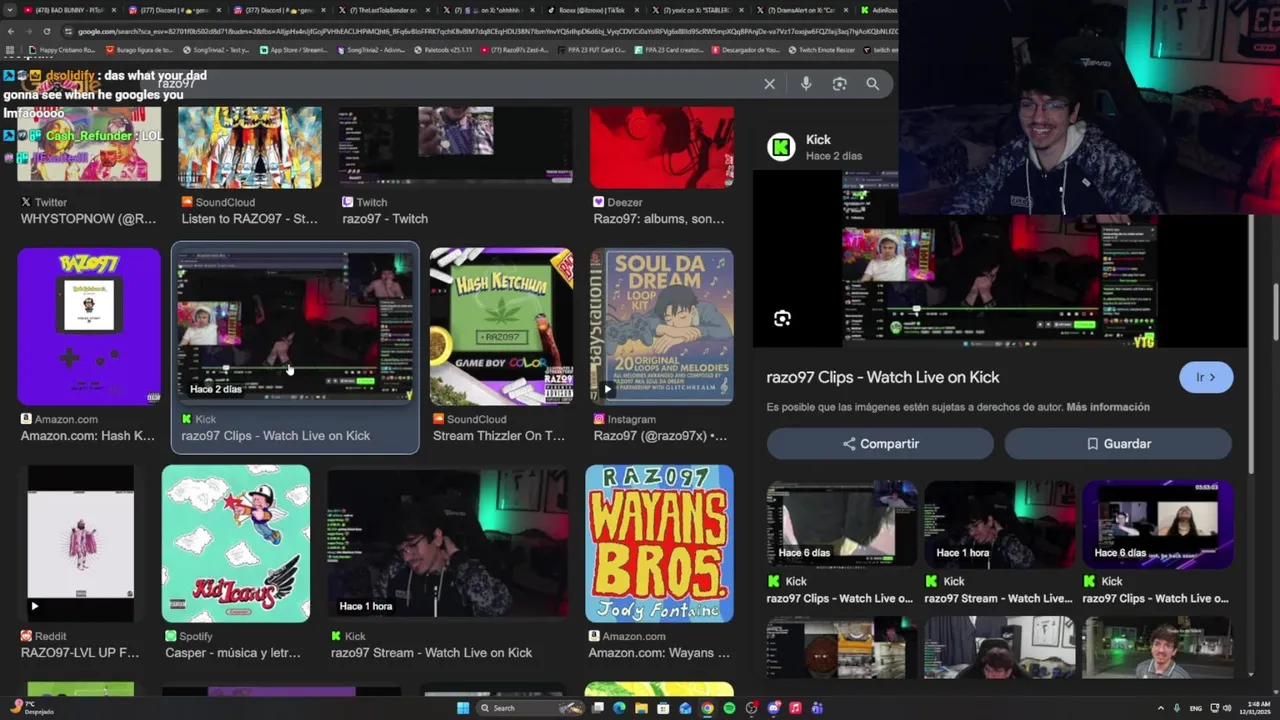1280x720 pixels.
Task: Open File Explorer from the taskbar
Action: coord(641,708)
